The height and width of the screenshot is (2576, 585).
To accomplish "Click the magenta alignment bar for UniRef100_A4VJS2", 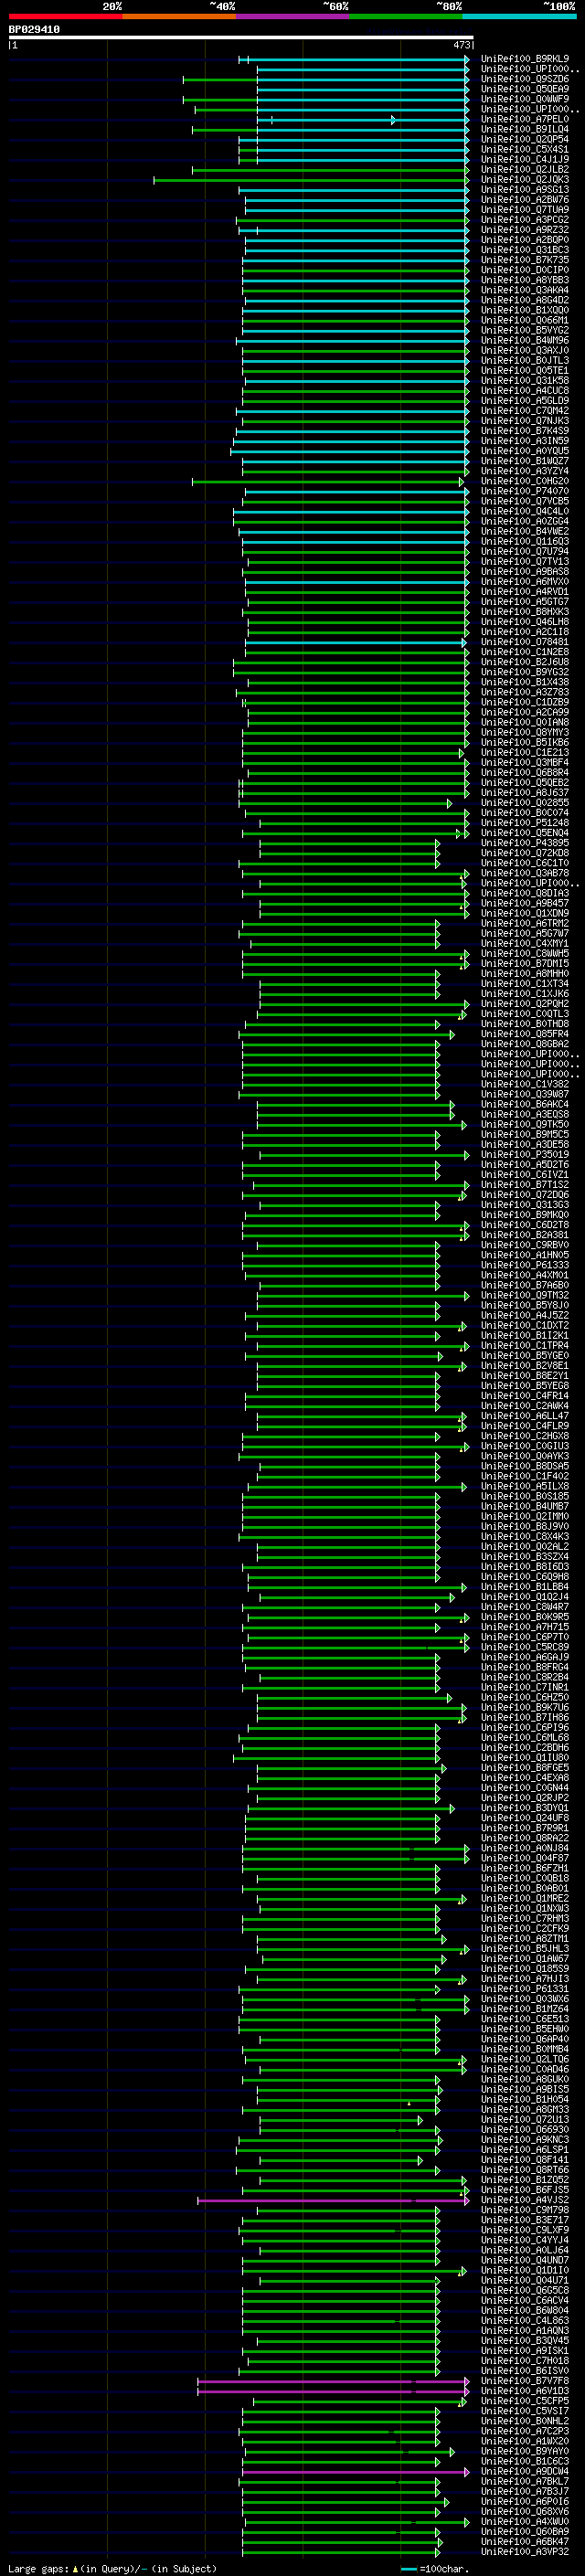I will (333, 2200).
